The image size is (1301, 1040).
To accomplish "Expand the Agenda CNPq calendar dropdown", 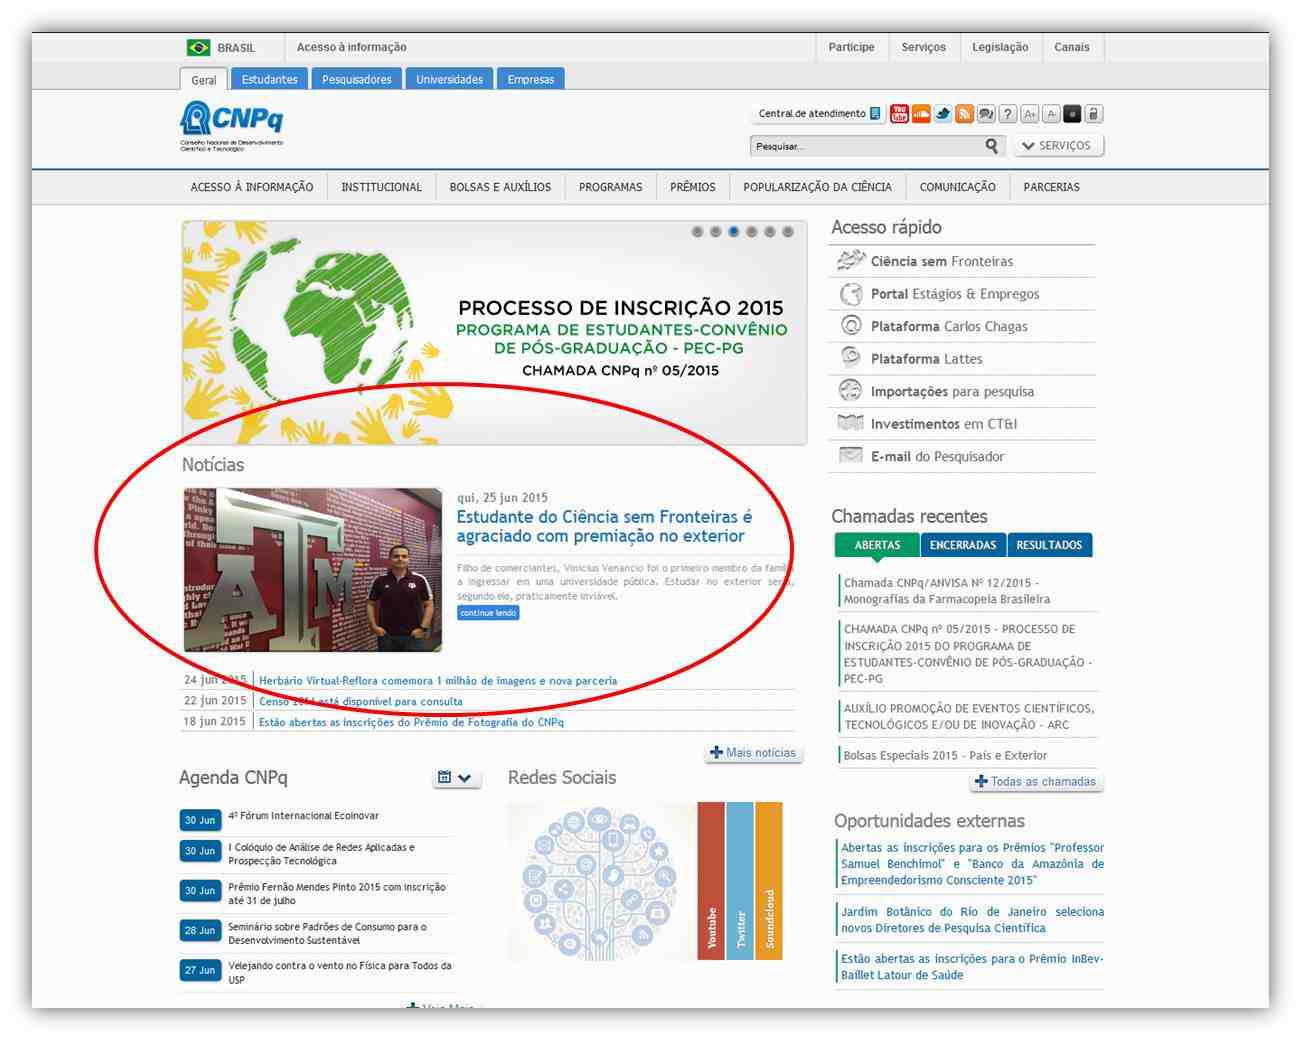I will (457, 778).
